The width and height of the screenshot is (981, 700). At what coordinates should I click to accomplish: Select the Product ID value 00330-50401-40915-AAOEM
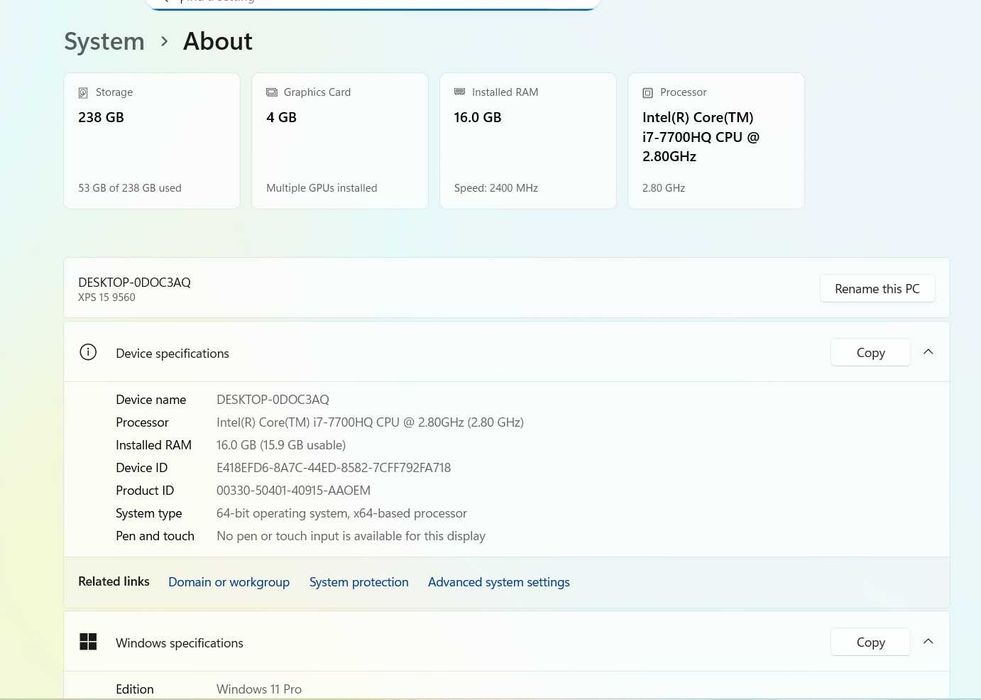[x=293, y=490]
